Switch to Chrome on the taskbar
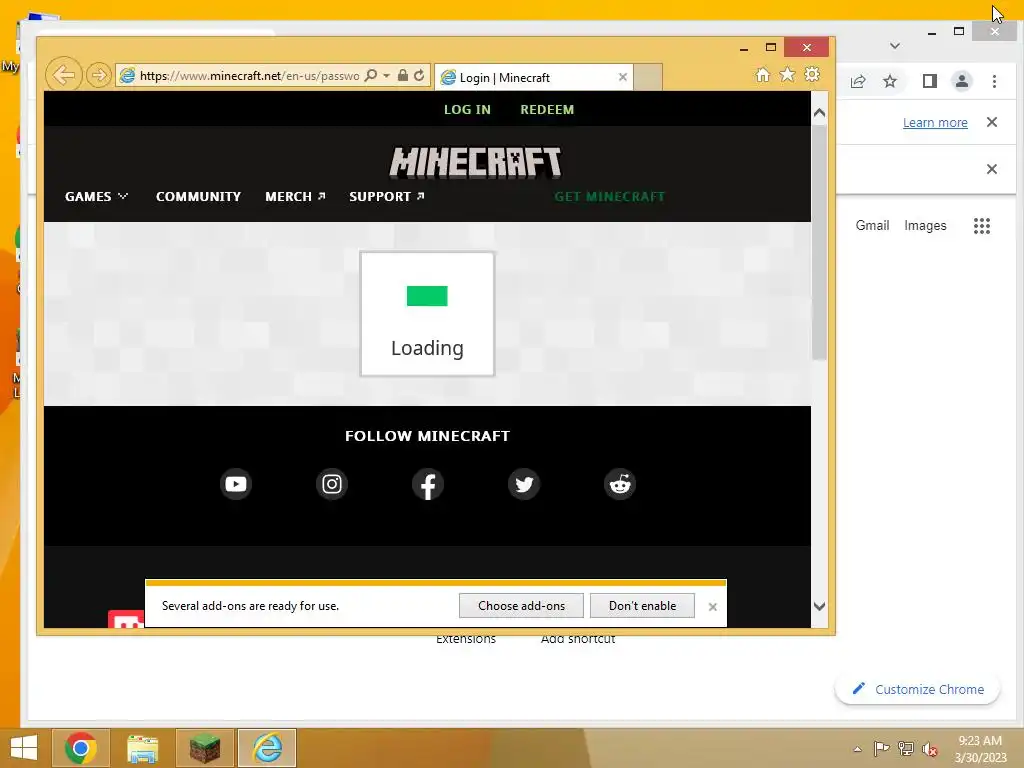Viewport: 1024px width, 768px height. click(80, 748)
